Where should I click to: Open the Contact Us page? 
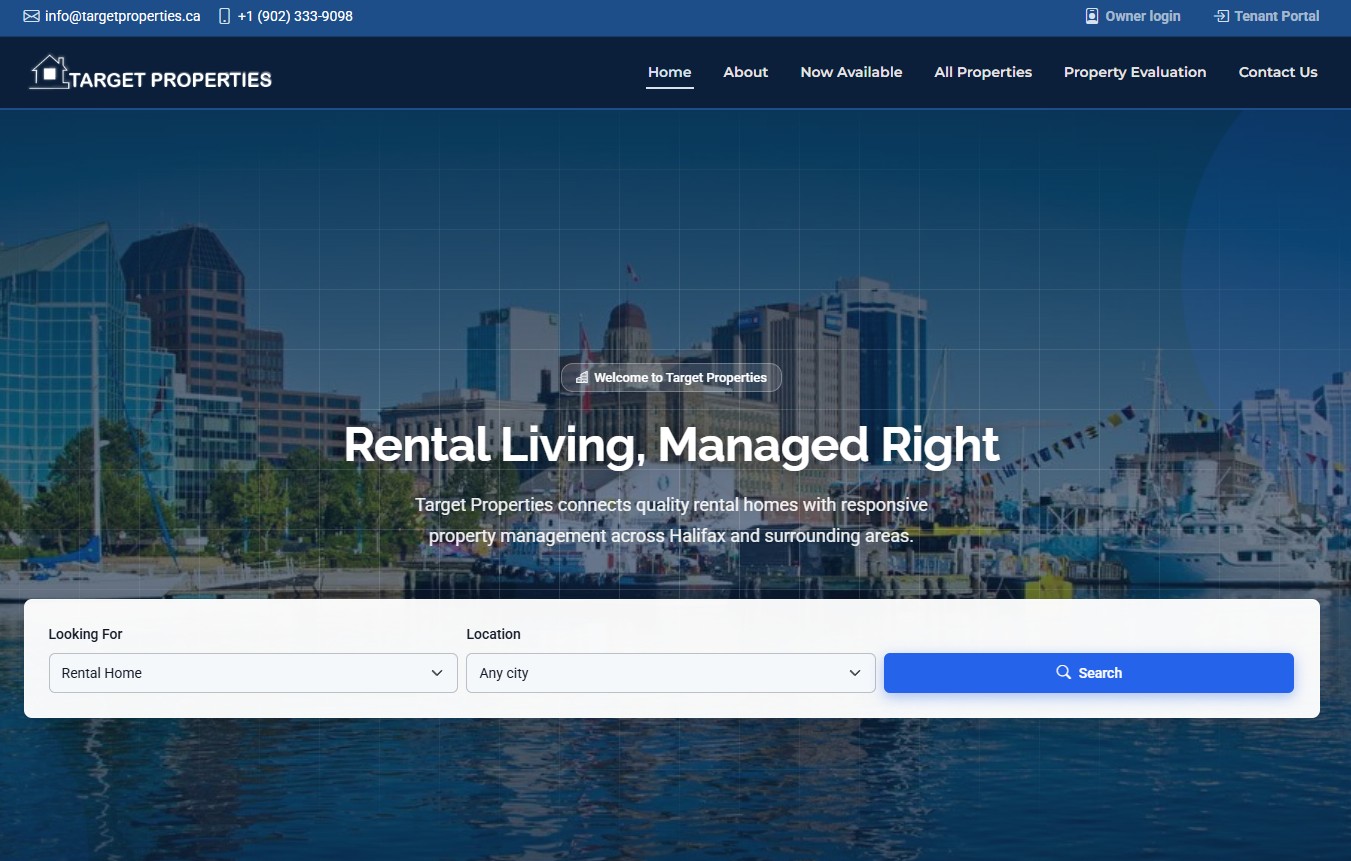point(1278,72)
